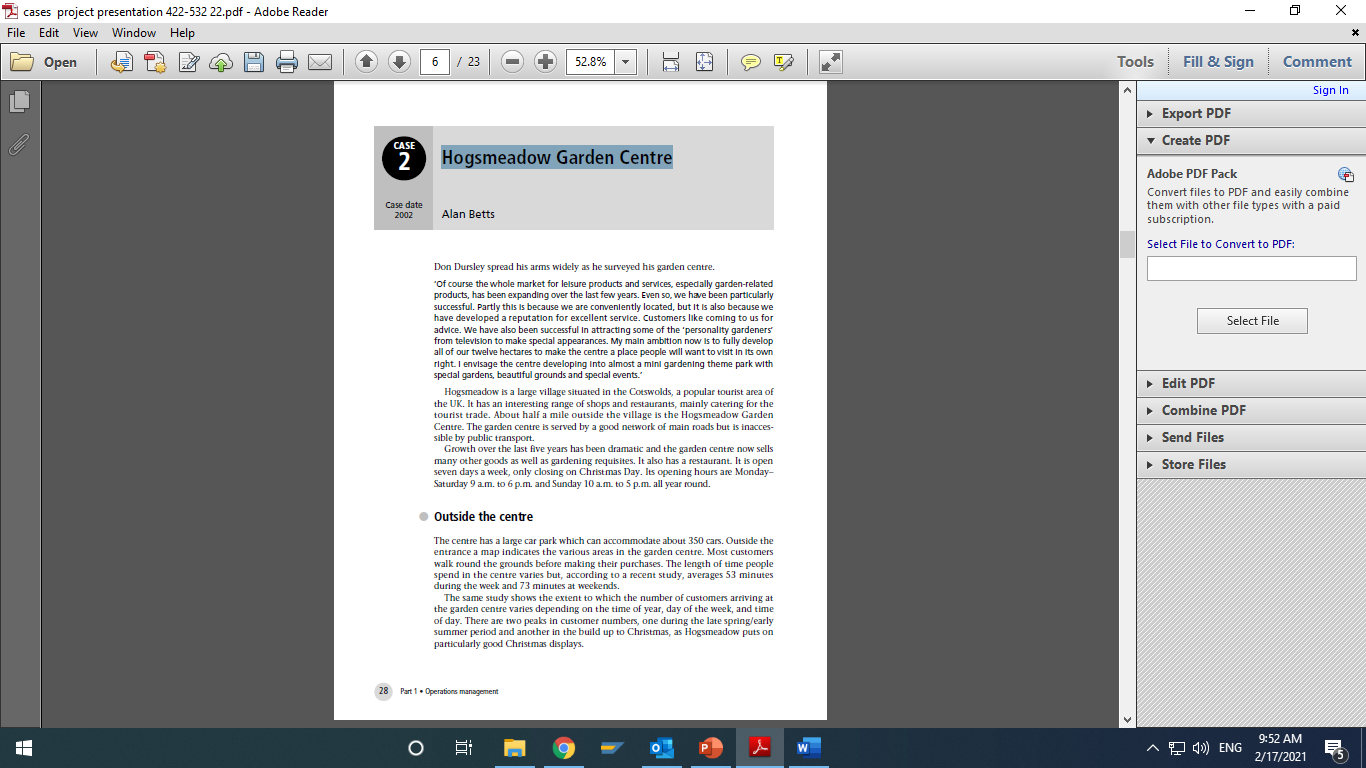
Task: Save the file with the floppy disk icon
Action: (x=254, y=62)
